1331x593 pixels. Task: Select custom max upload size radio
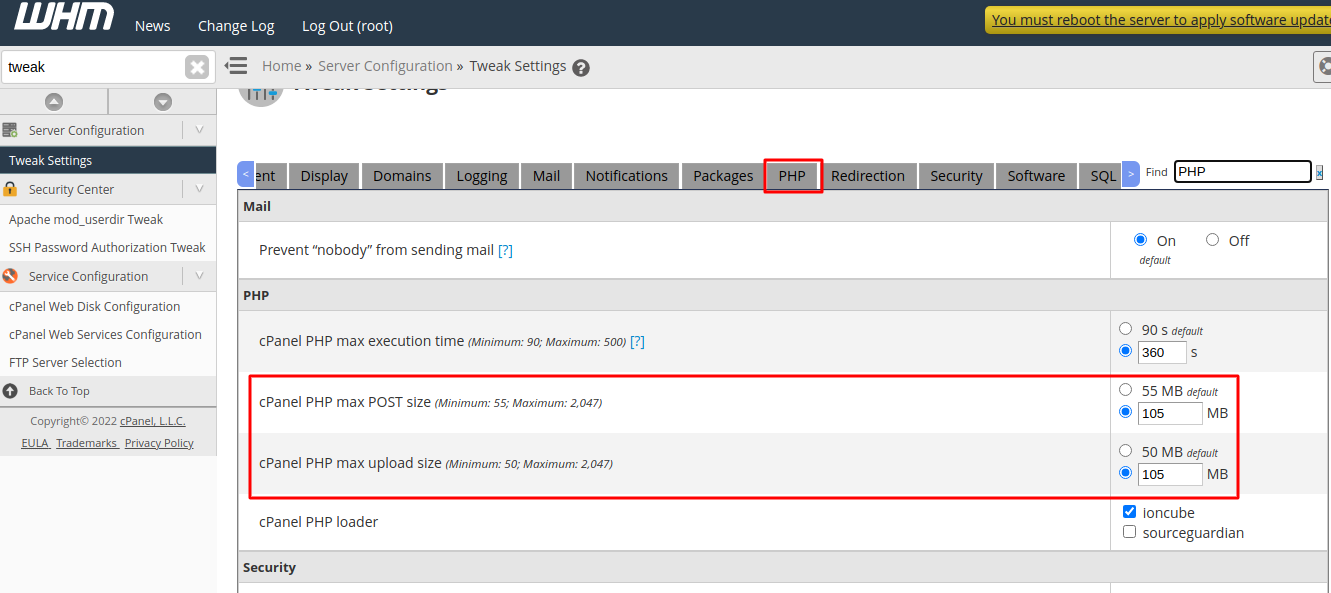point(1126,473)
